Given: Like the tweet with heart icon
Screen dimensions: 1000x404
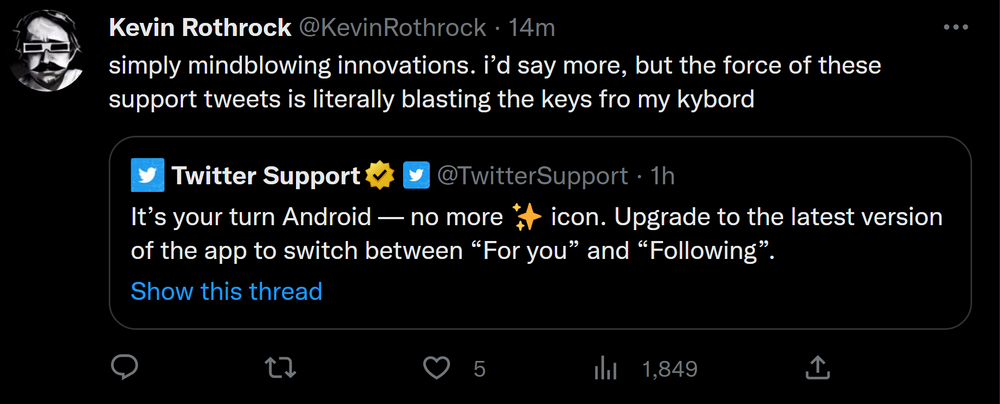Looking at the screenshot, I should pos(436,368).
